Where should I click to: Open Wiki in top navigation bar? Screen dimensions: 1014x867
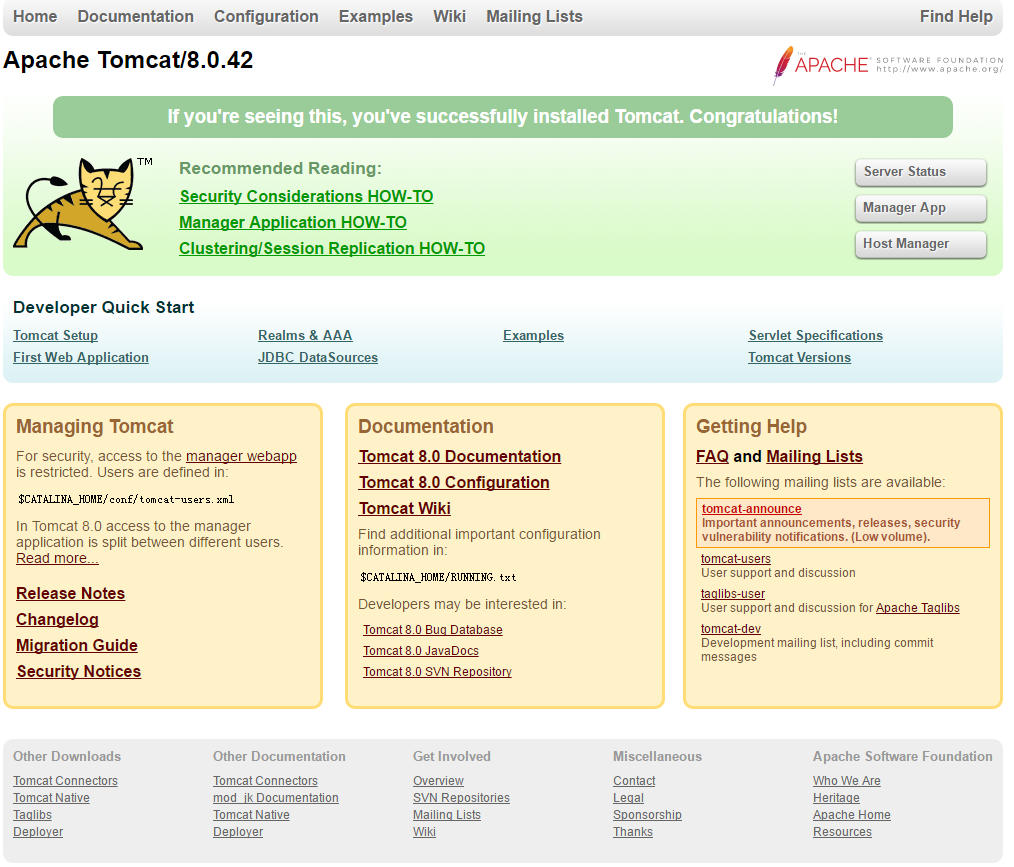coord(449,16)
